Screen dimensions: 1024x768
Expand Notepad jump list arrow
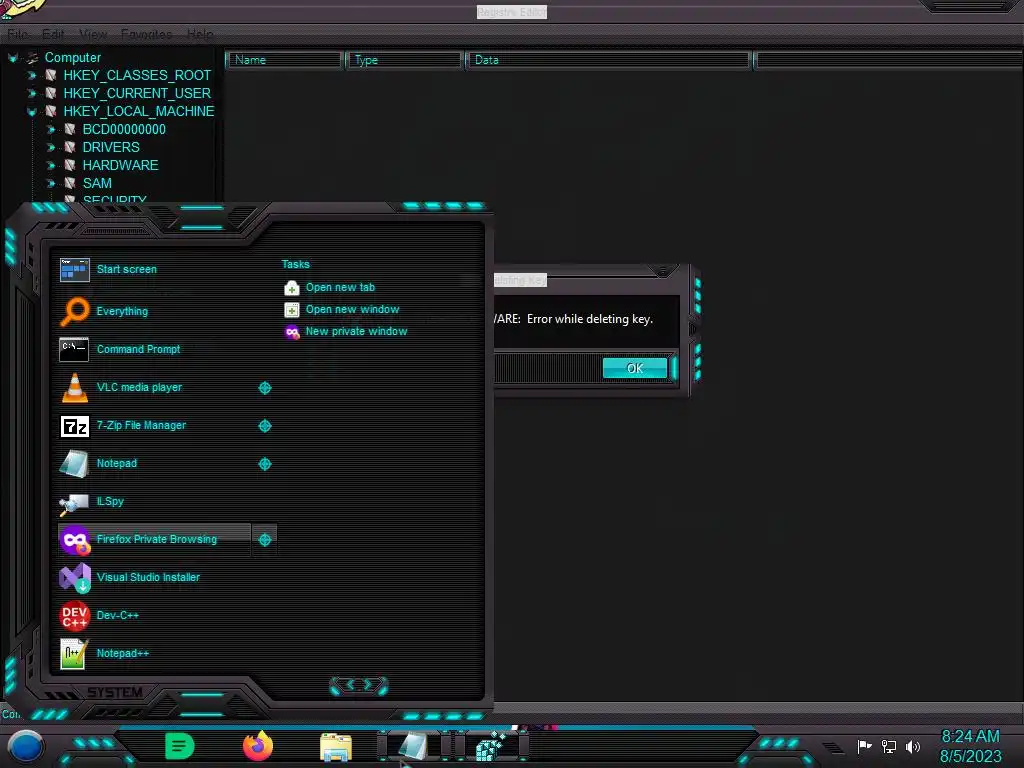tap(264, 464)
